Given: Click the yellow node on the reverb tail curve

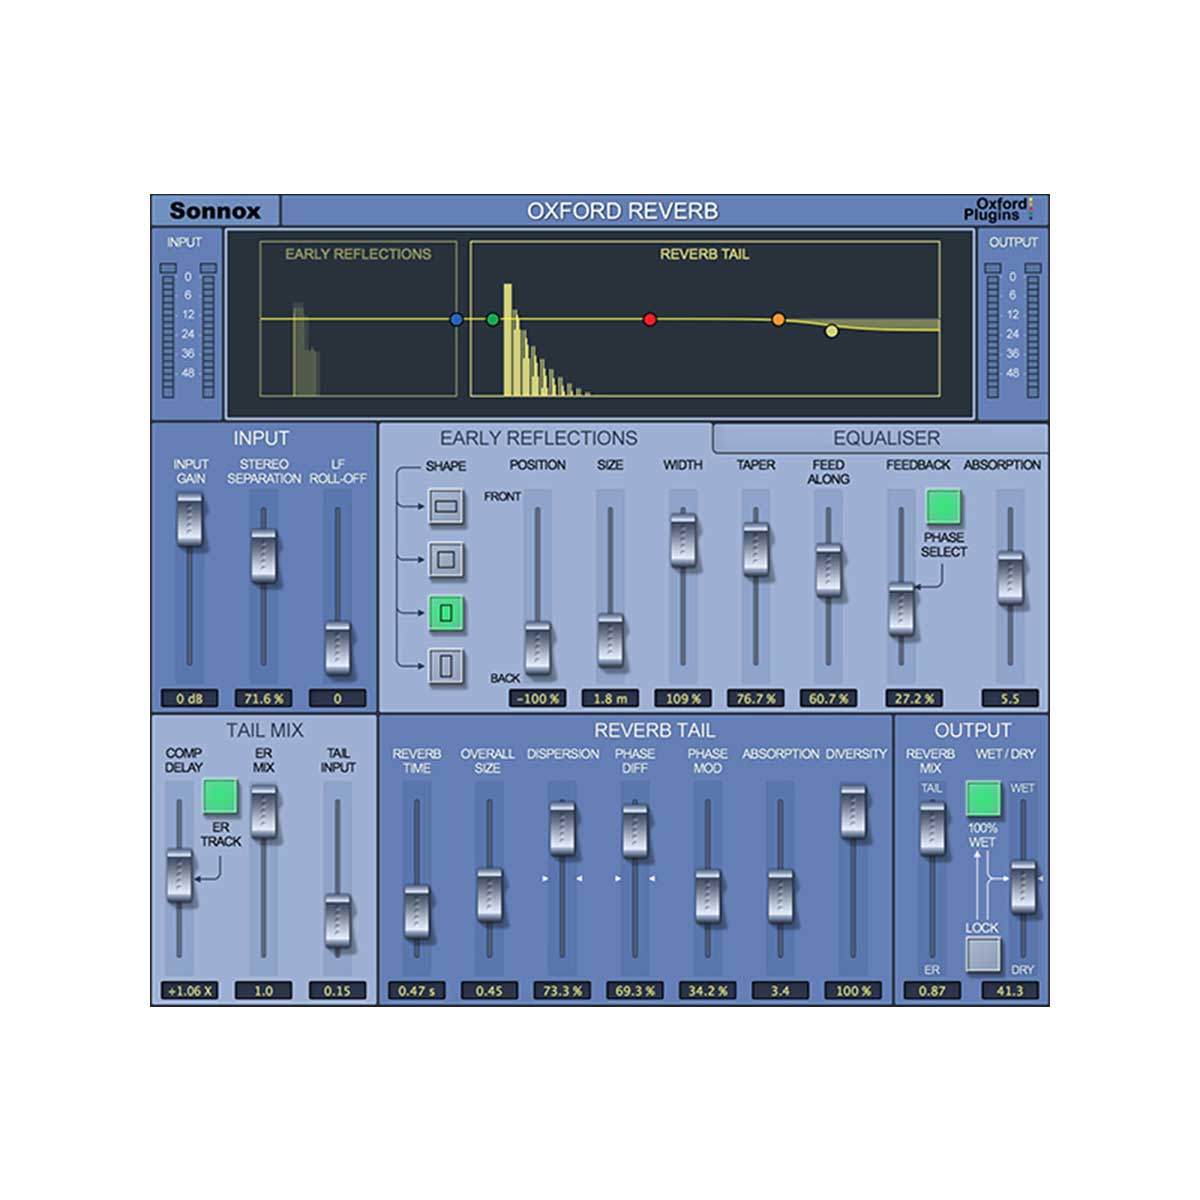Looking at the screenshot, I should [x=831, y=331].
